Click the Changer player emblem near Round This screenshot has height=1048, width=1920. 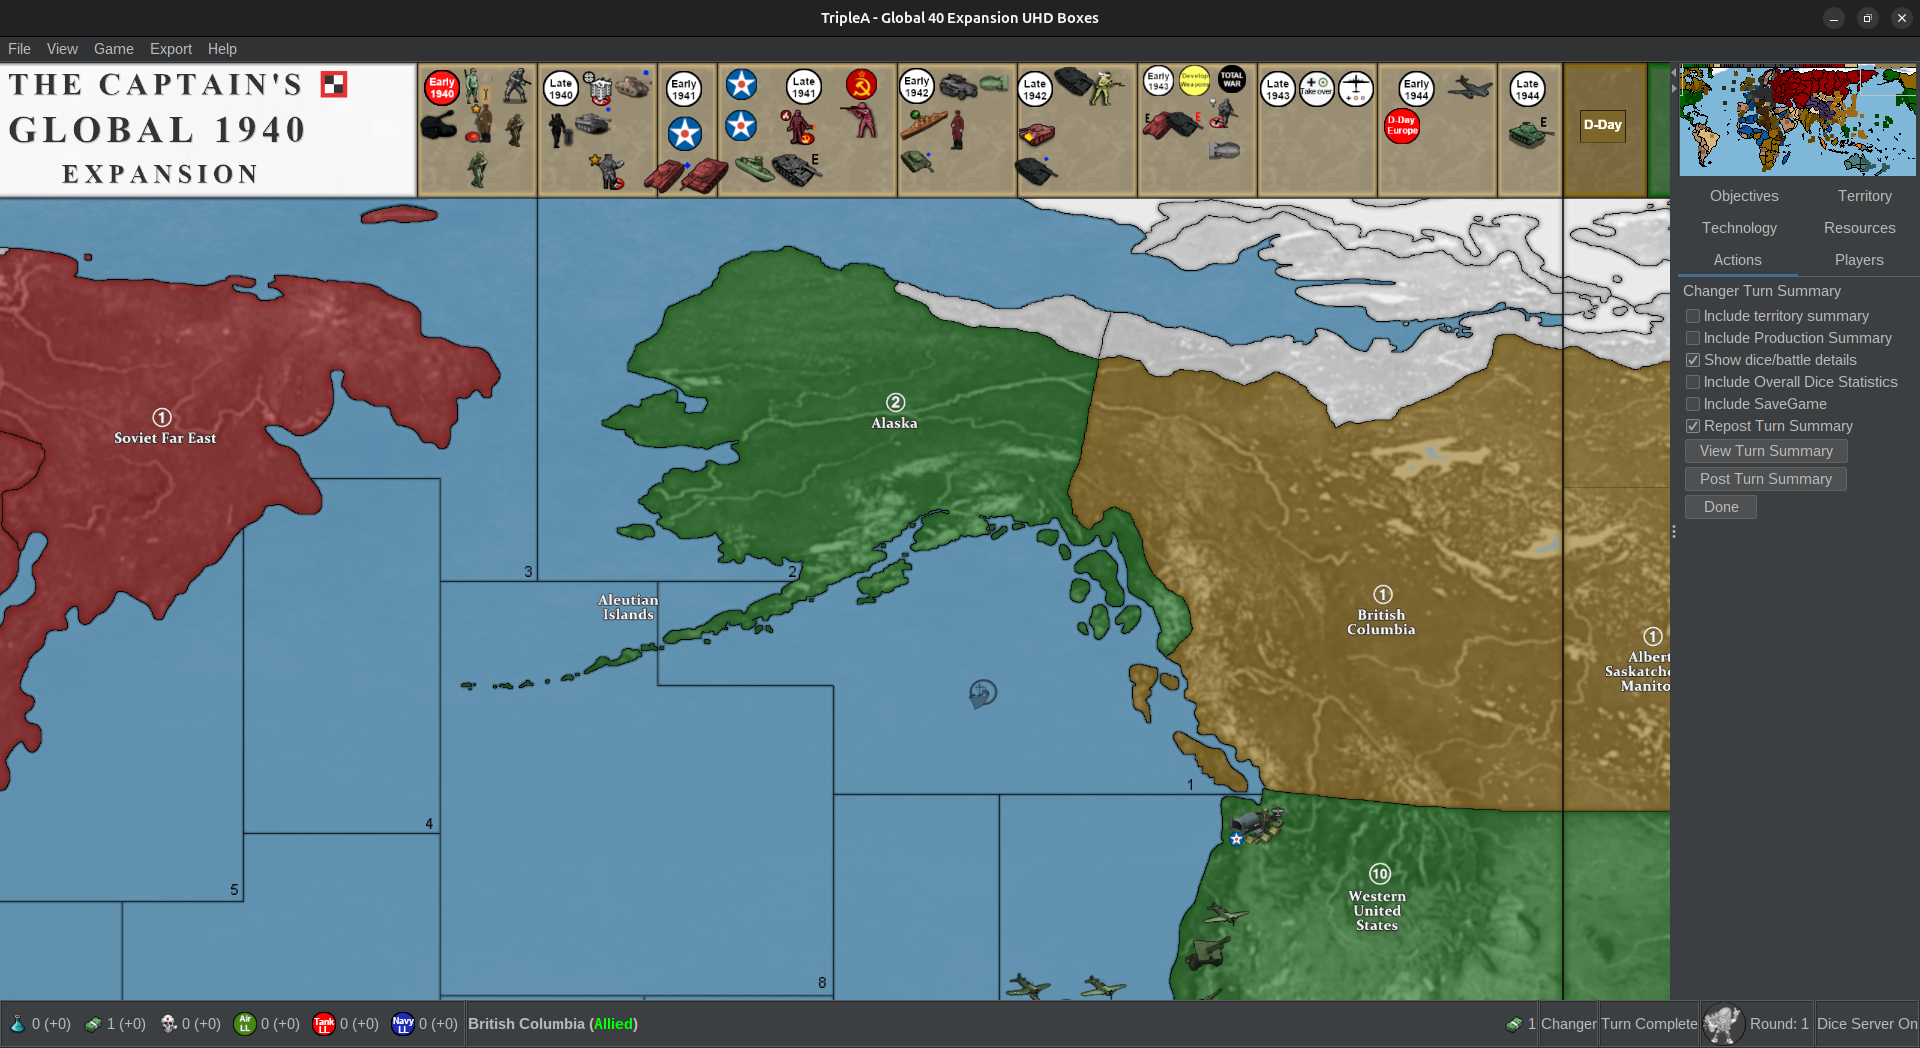[1723, 1024]
